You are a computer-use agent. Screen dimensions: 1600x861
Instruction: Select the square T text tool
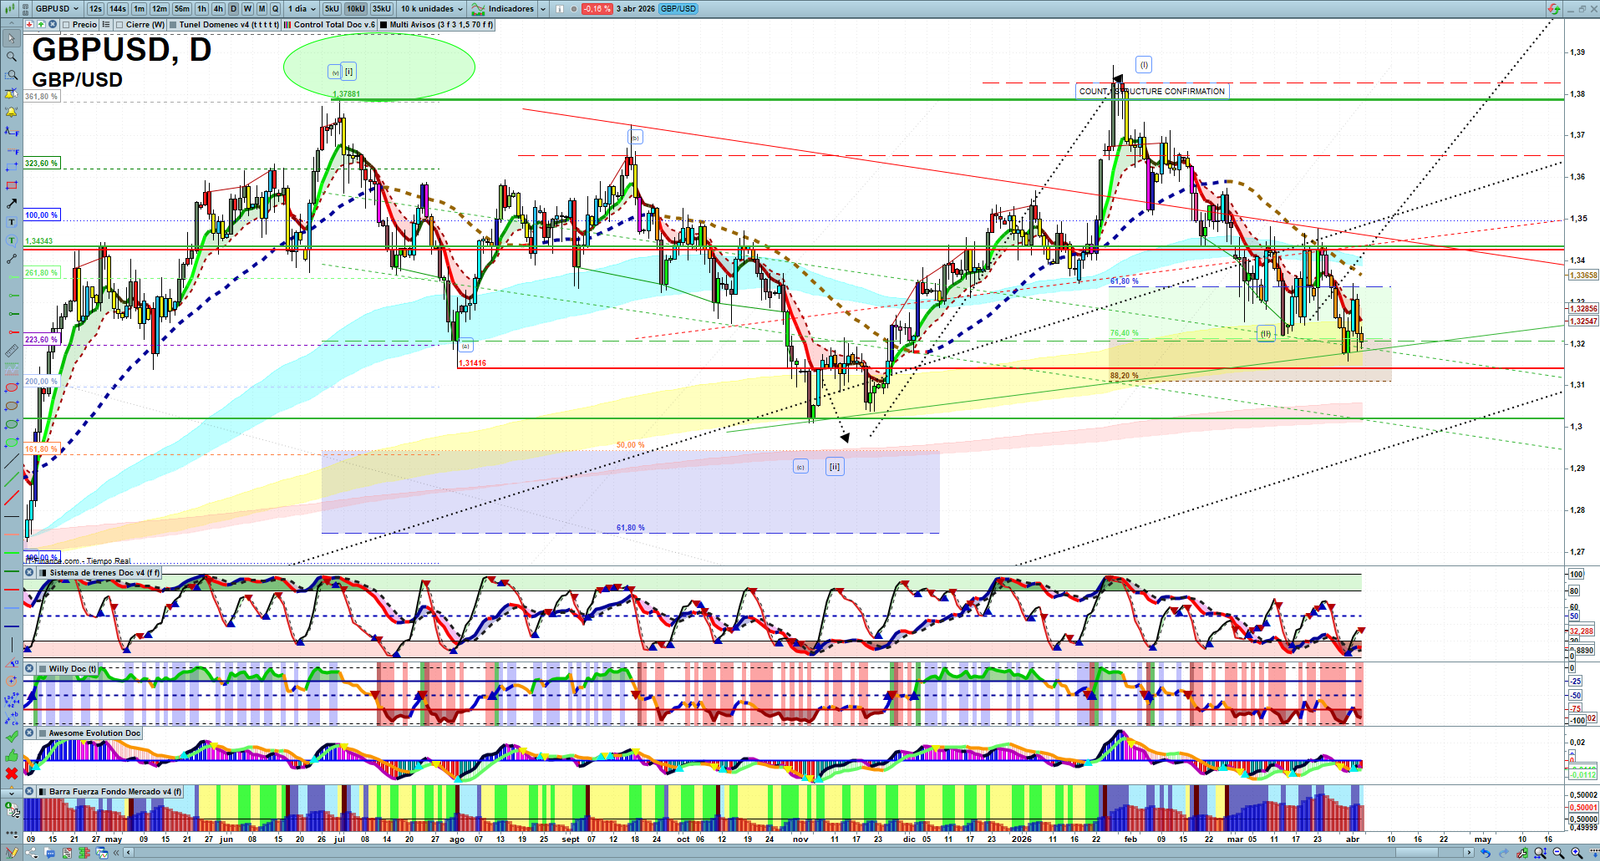(11, 222)
